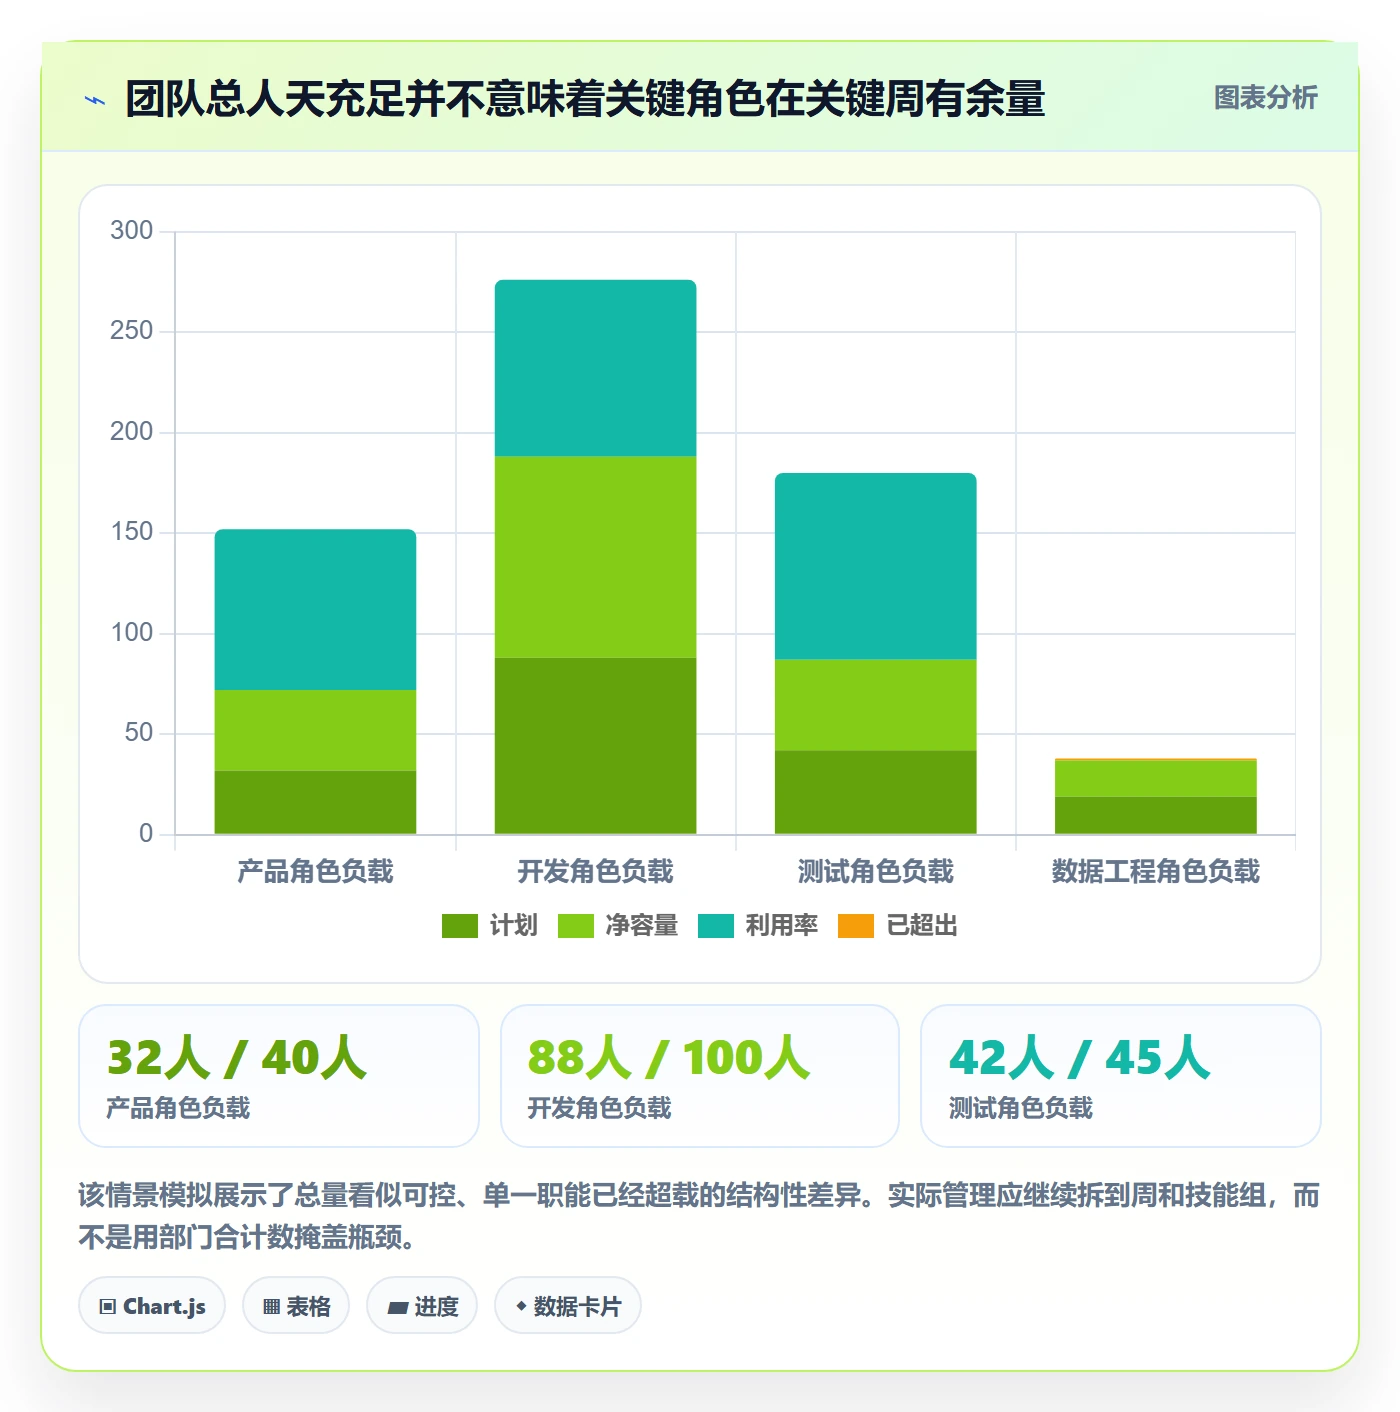The width and height of the screenshot is (1400, 1412).
Task: Click the 150 y-axis value
Action: pyautogui.click(x=132, y=532)
